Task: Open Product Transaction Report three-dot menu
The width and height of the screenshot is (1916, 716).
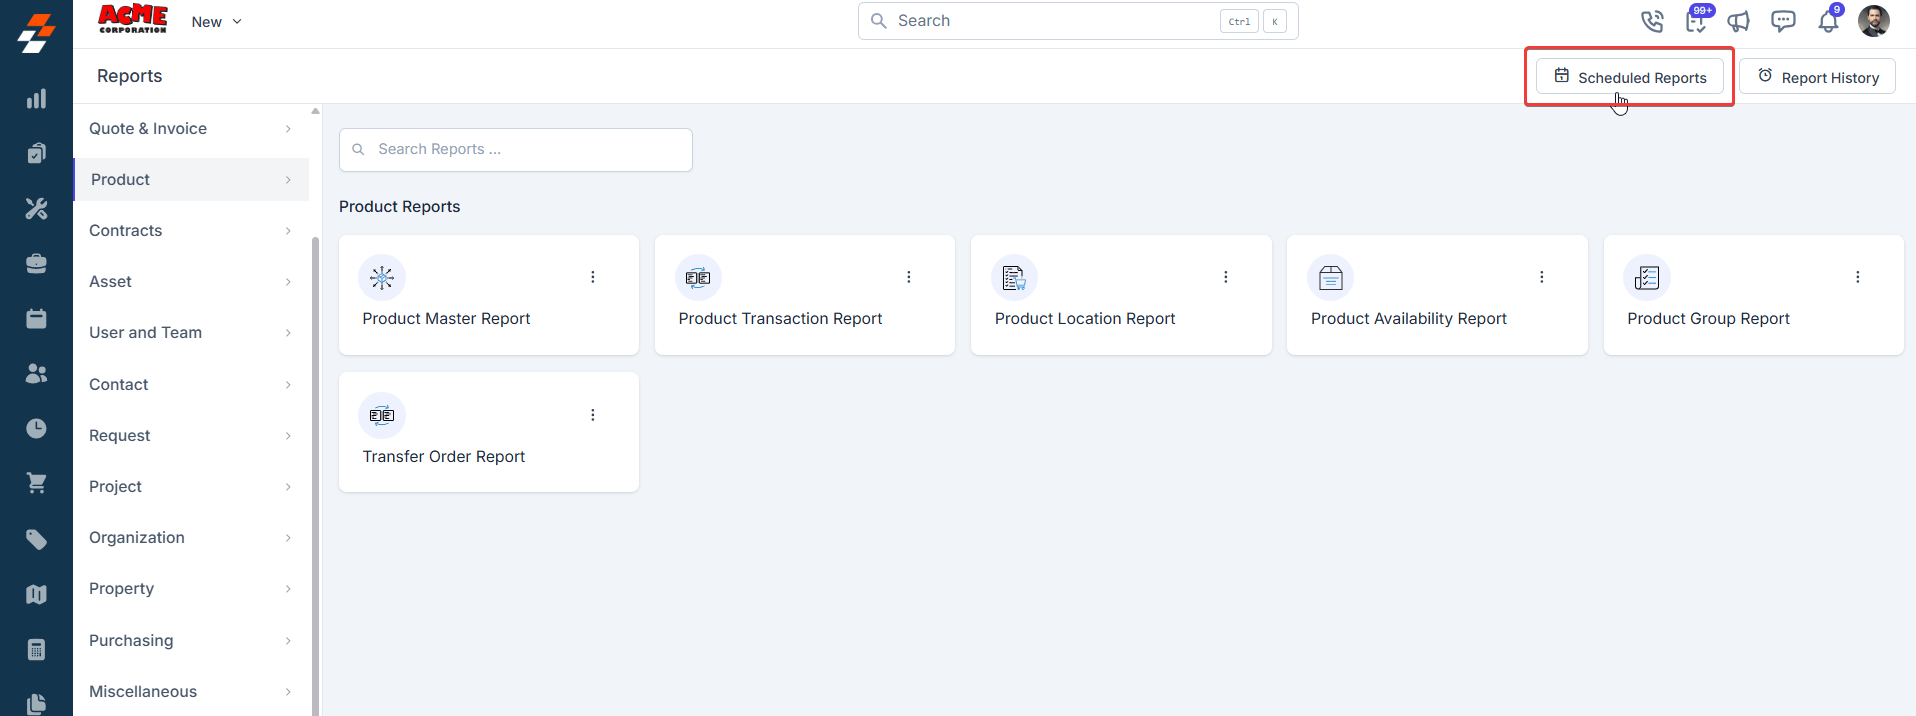Action: click(909, 277)
